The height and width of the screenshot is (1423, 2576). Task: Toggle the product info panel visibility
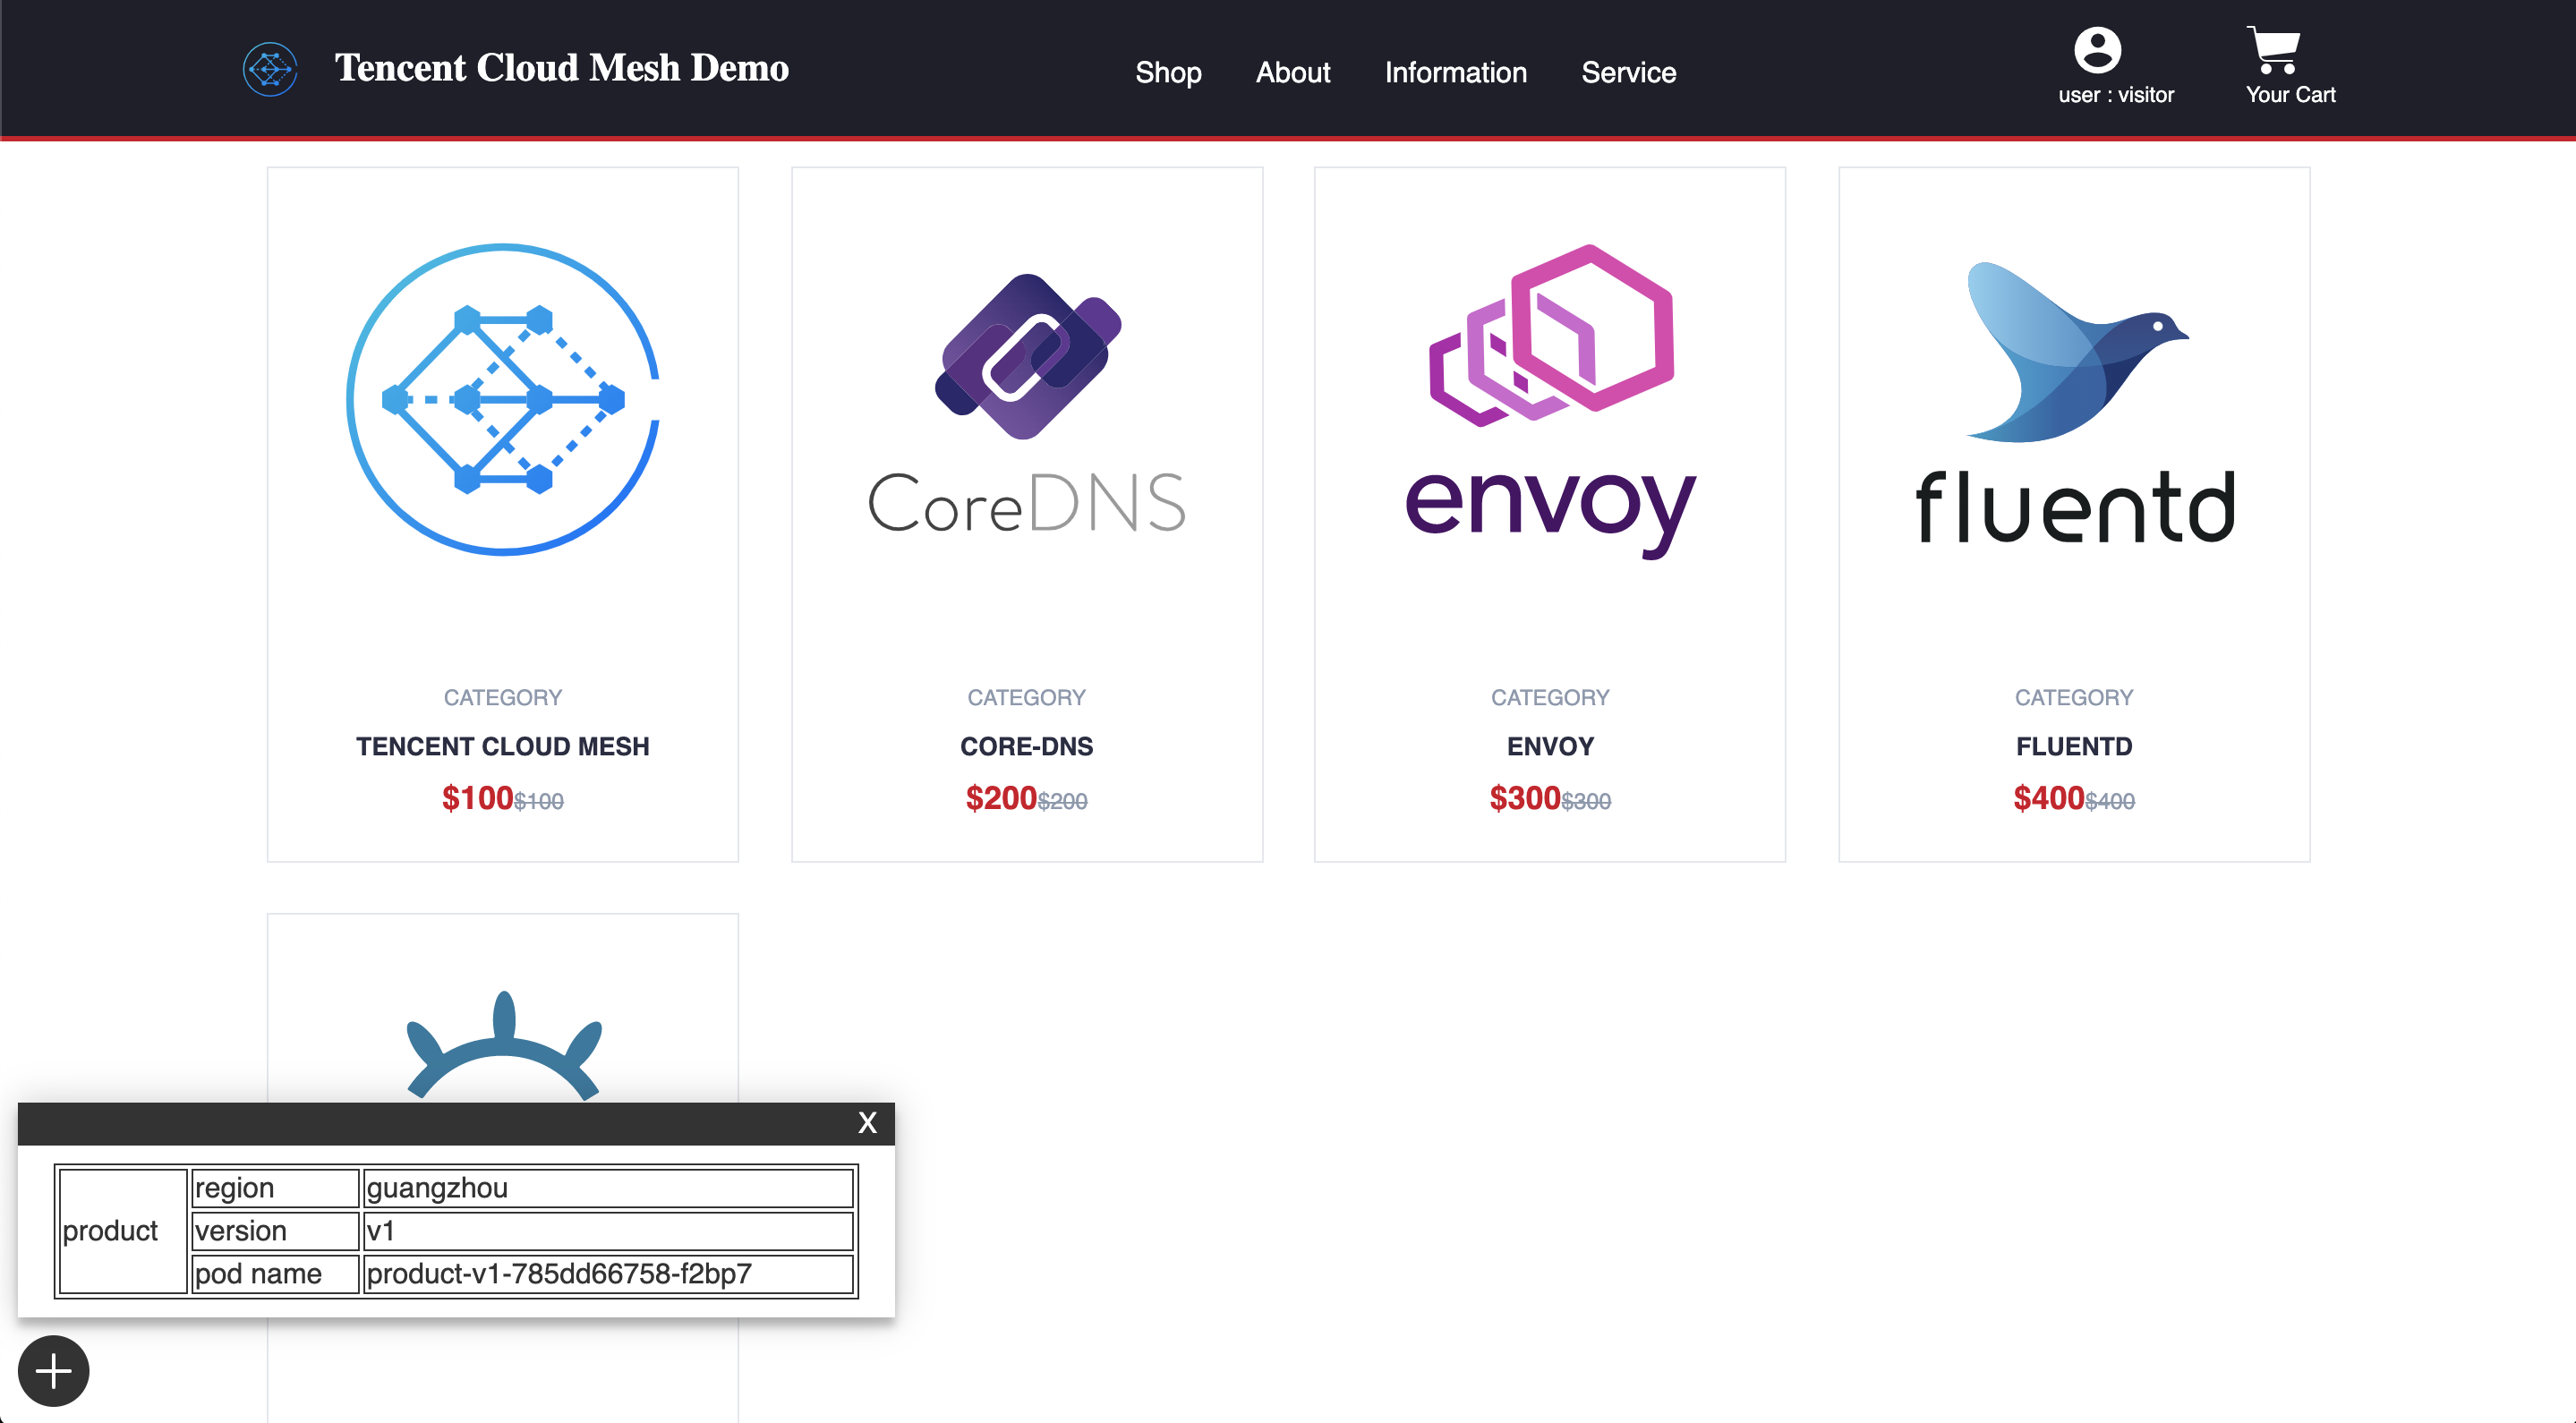(x=51, y=1370)
